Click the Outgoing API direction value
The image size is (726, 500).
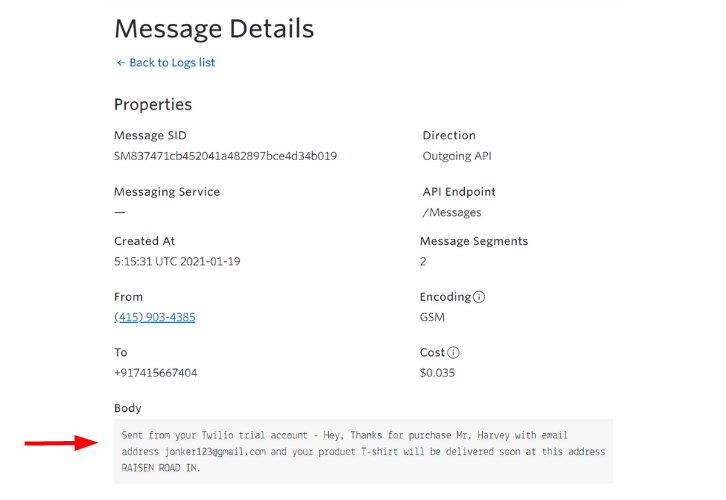tap(457, 156)
